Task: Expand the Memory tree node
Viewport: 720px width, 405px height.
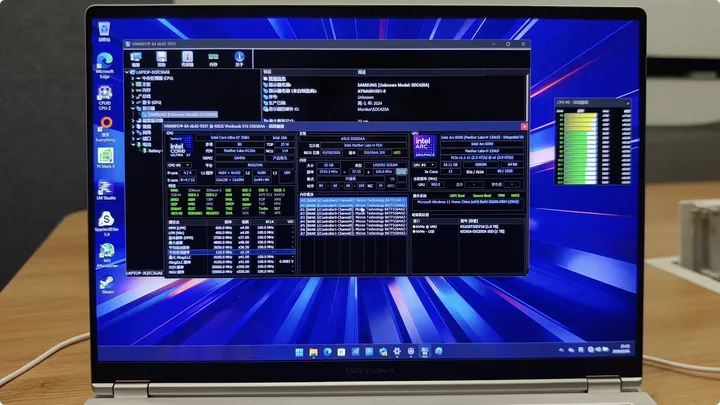Action: pyautogui.click(x=133, y=90)
